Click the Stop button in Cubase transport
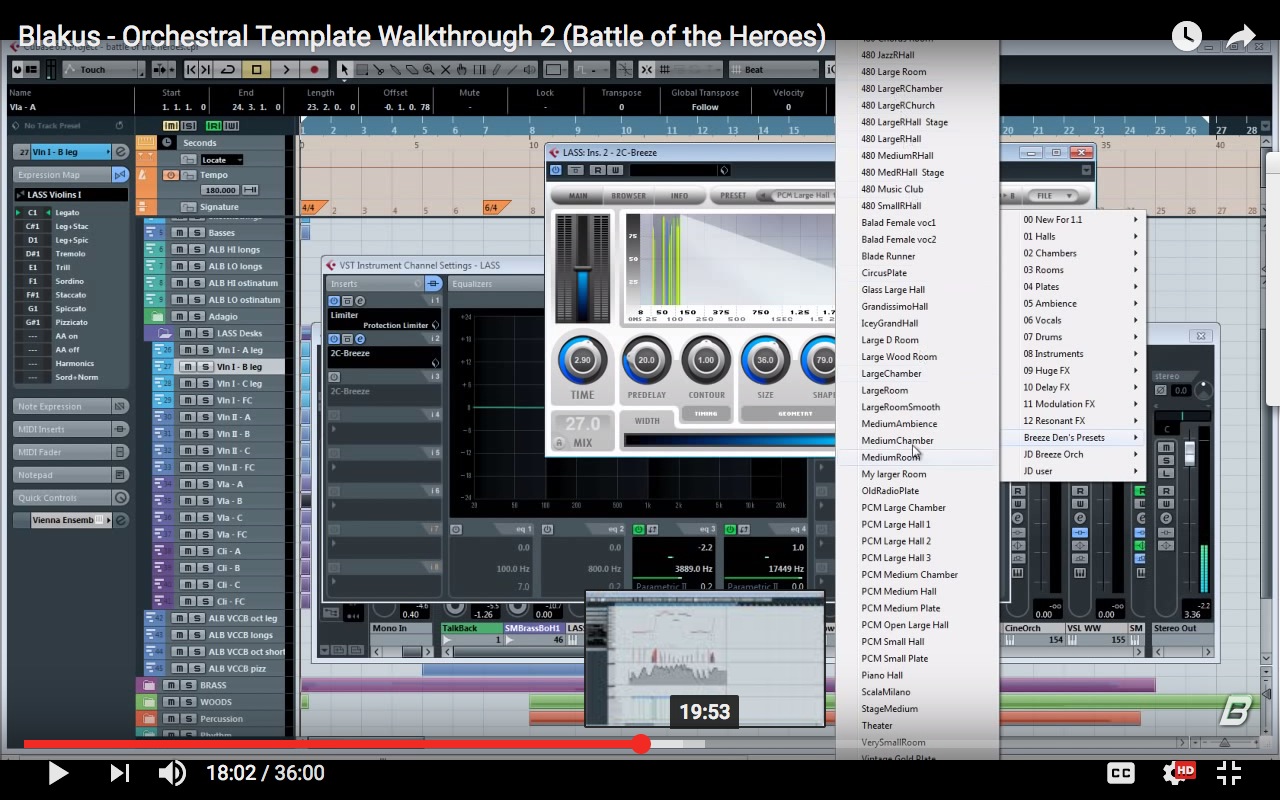The image size is (1280, 800). click(256, 69)
